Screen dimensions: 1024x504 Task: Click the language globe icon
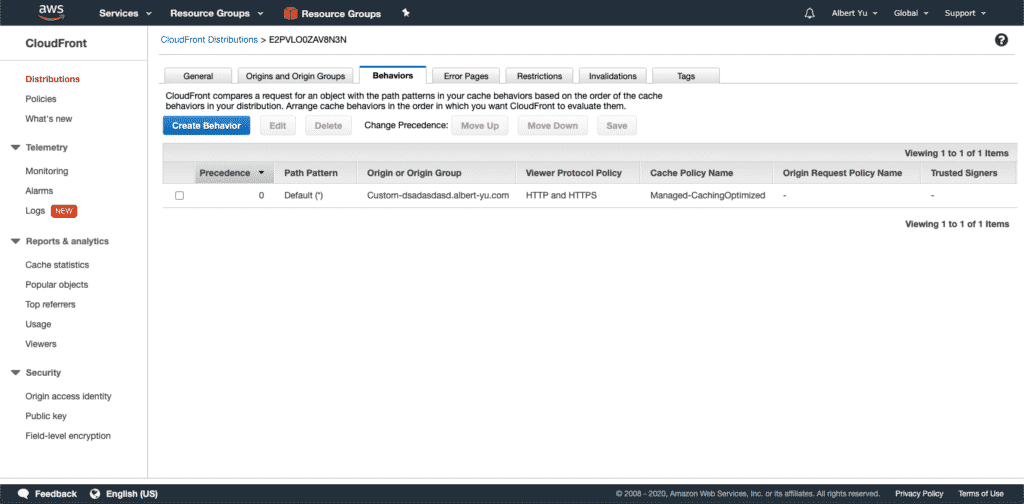click(95, 494)
